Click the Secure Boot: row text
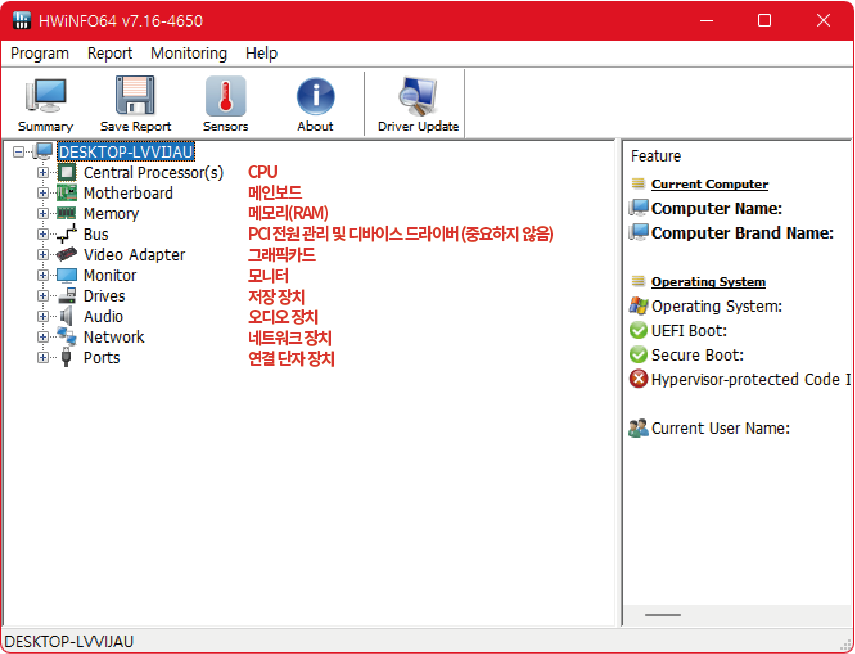Viewport: 855px width, 654px height. (x=697, y=355)
